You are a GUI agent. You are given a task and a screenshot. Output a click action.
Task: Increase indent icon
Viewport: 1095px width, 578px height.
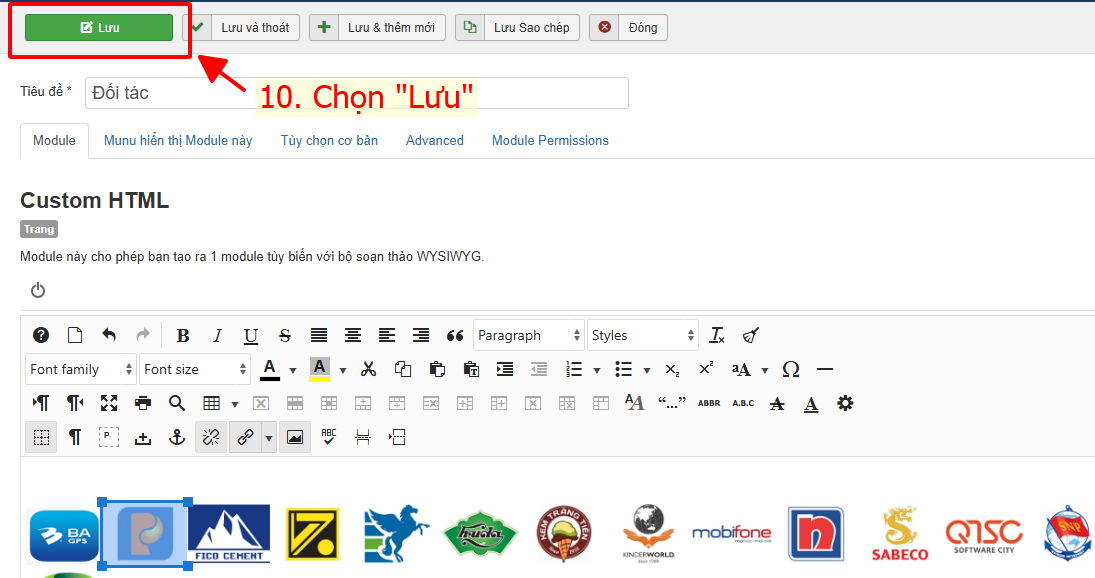click(505, 369)
